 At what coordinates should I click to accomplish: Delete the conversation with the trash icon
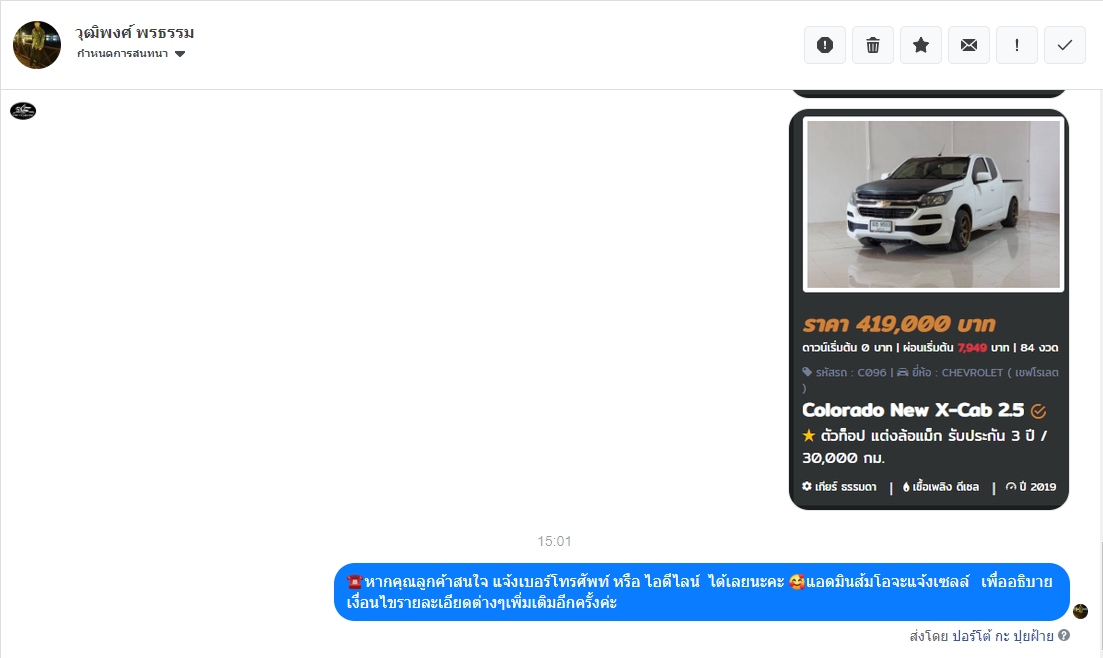(x=873, y=45)
